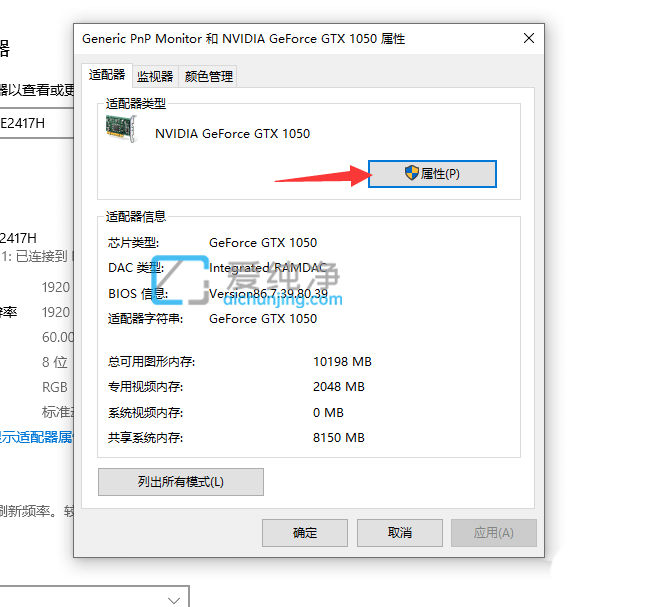Select the 10198 MB total graphics memory value
The height and width of the screenshot is (607, 646).
point(342,361)
